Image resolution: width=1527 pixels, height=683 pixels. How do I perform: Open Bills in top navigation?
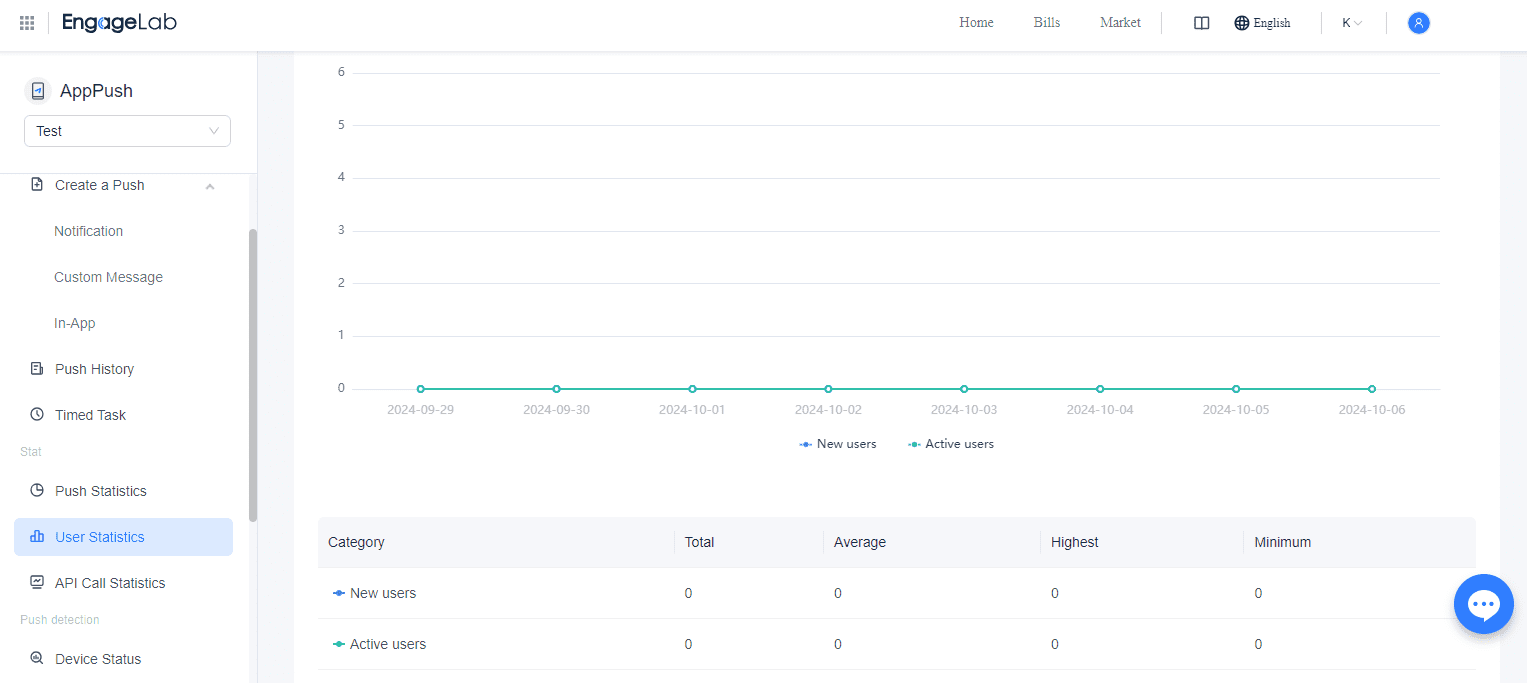point(1047,23)
